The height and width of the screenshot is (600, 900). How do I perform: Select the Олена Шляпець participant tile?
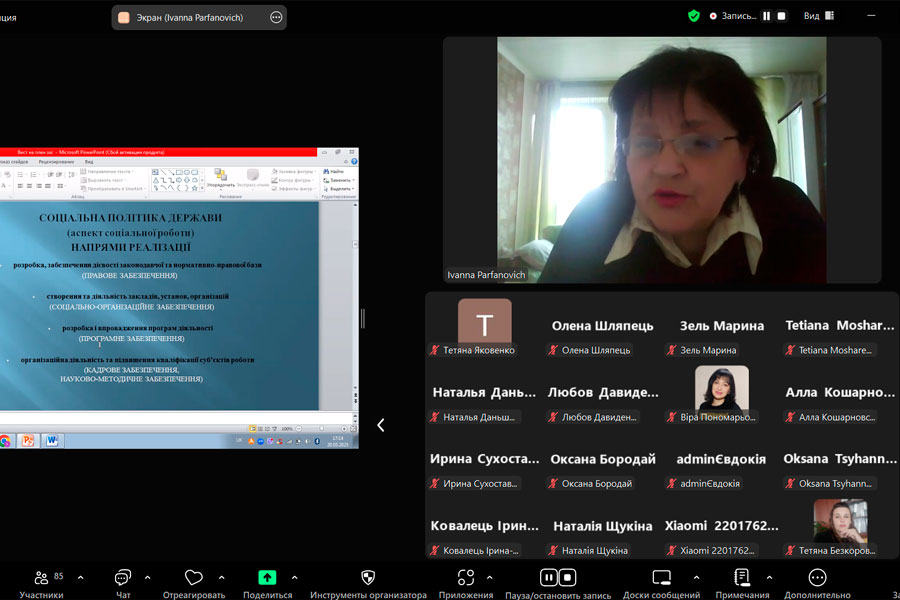pos(603,326)
